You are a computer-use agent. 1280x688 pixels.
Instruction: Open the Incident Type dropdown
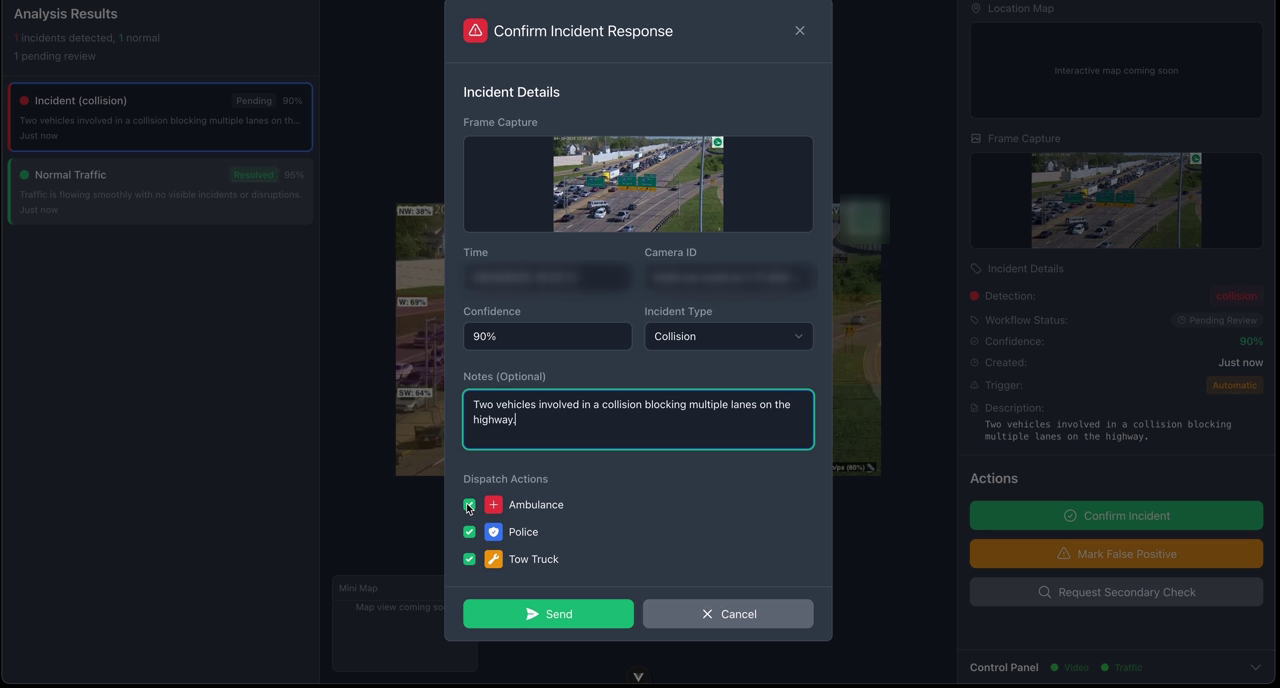point(728,336)
